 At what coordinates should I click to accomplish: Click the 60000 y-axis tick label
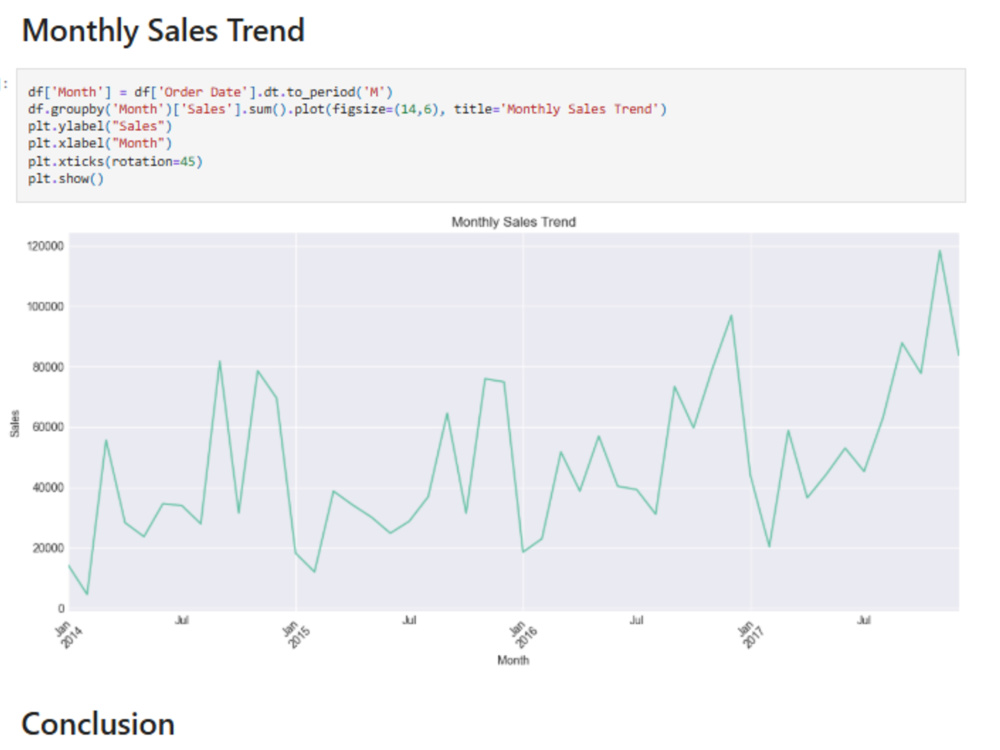[48, 427]
